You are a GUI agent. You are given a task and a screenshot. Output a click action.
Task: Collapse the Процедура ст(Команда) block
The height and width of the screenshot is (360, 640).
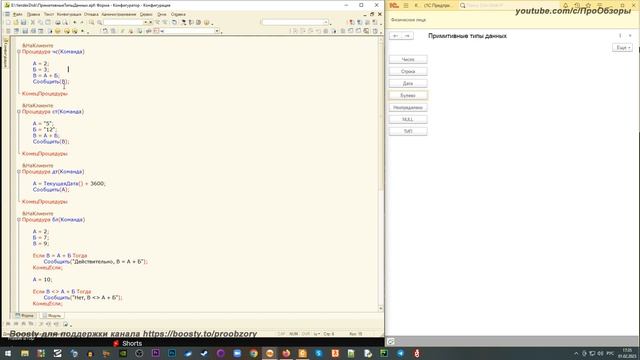[x=19, y=112]
